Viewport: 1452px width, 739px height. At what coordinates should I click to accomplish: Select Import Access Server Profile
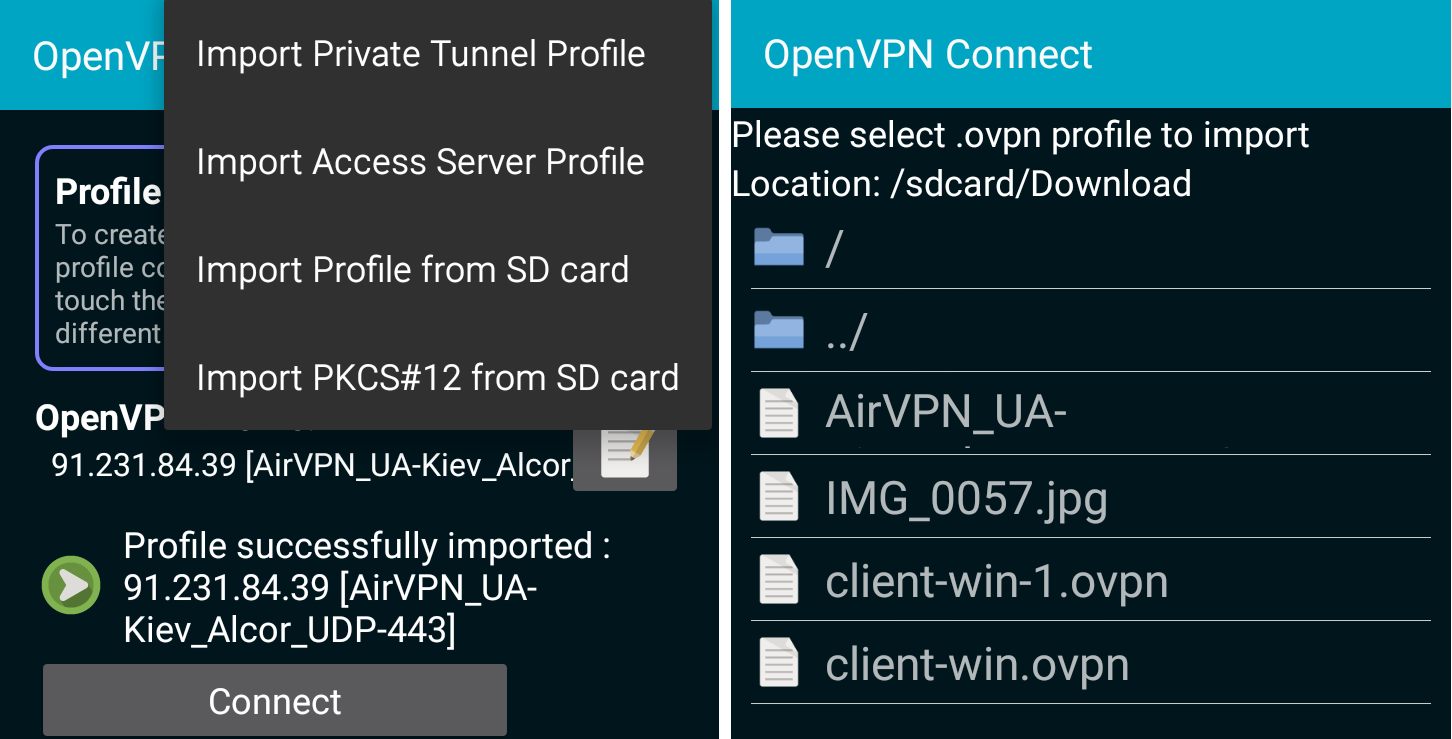420,162
